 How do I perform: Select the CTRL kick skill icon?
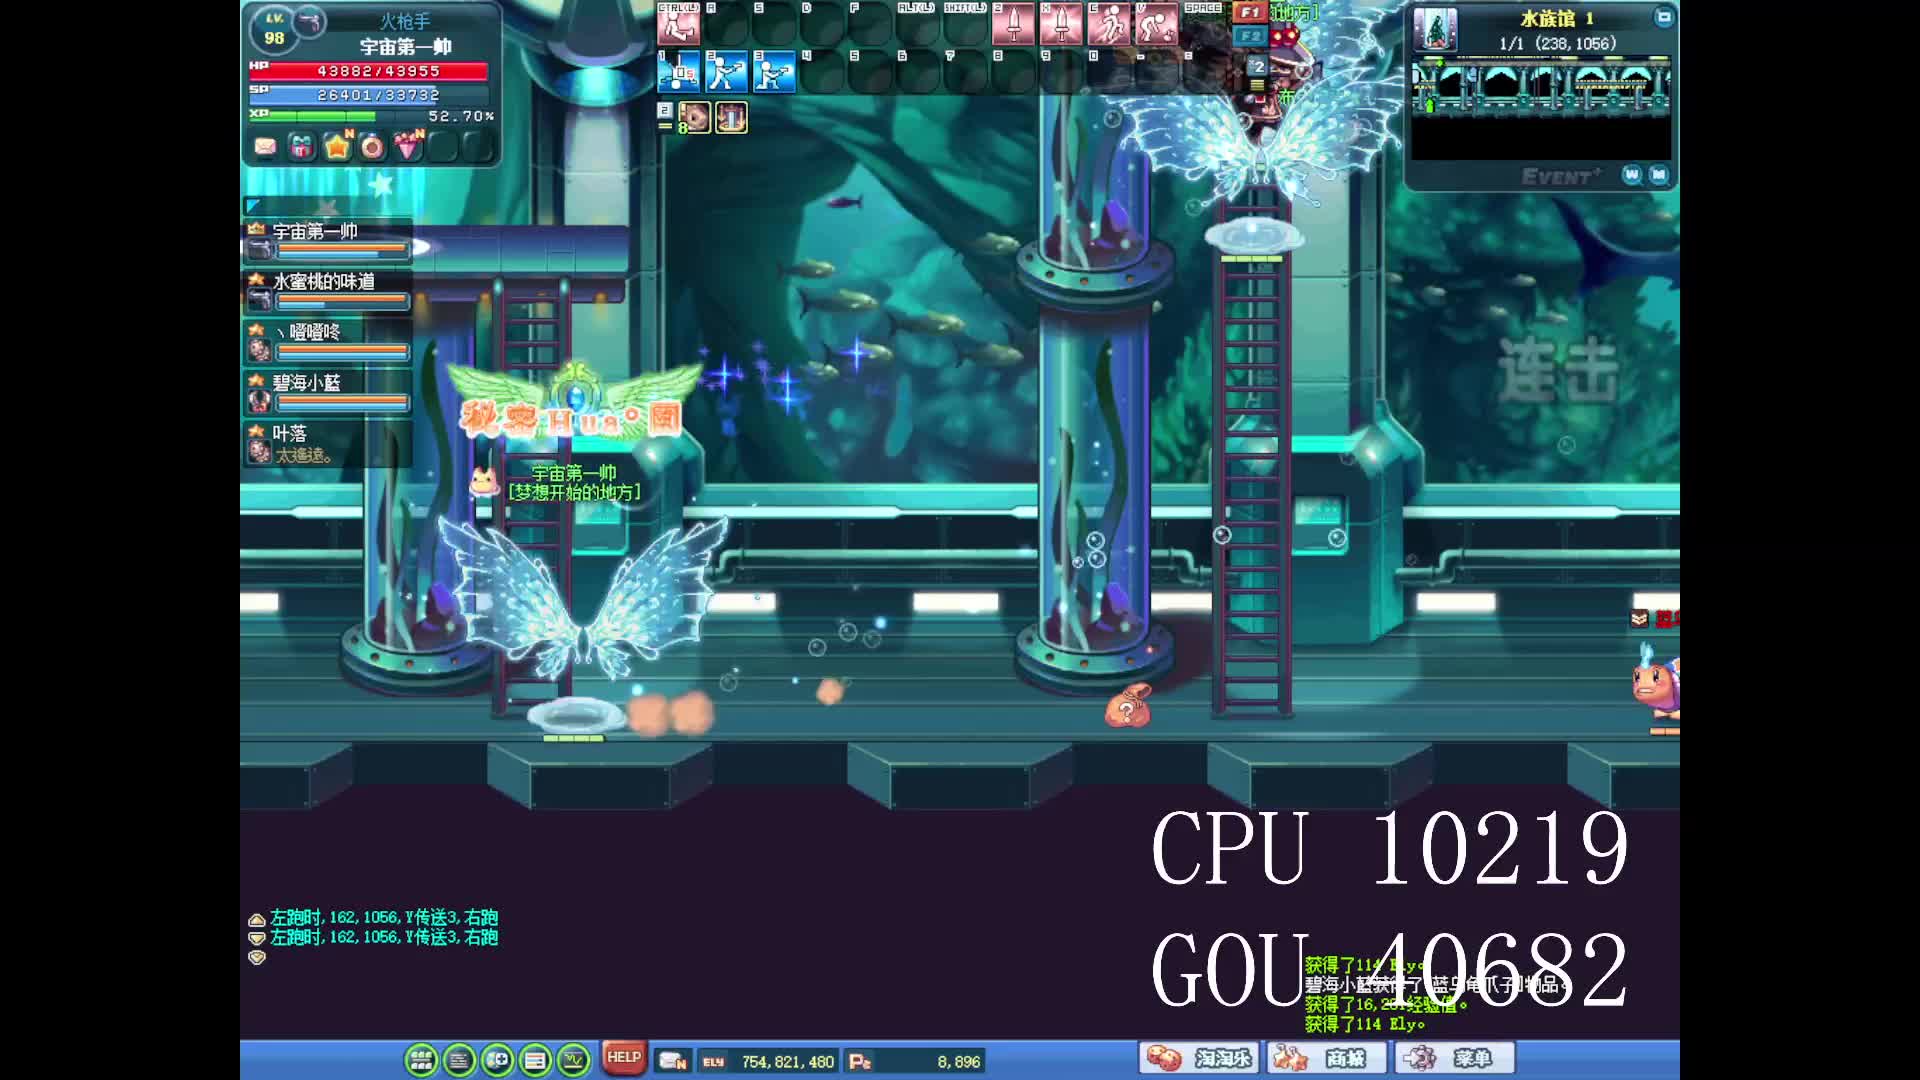[678, 23]
